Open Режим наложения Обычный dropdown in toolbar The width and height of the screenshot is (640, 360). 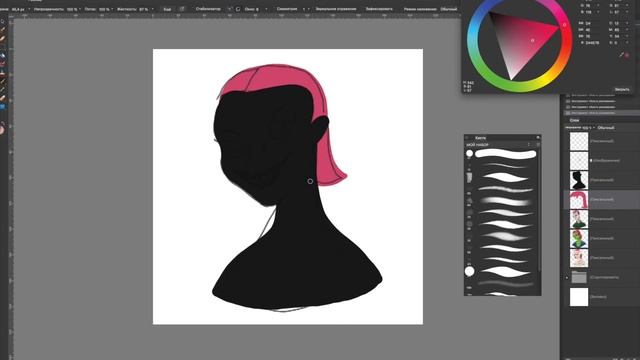(x=449, y=9)
